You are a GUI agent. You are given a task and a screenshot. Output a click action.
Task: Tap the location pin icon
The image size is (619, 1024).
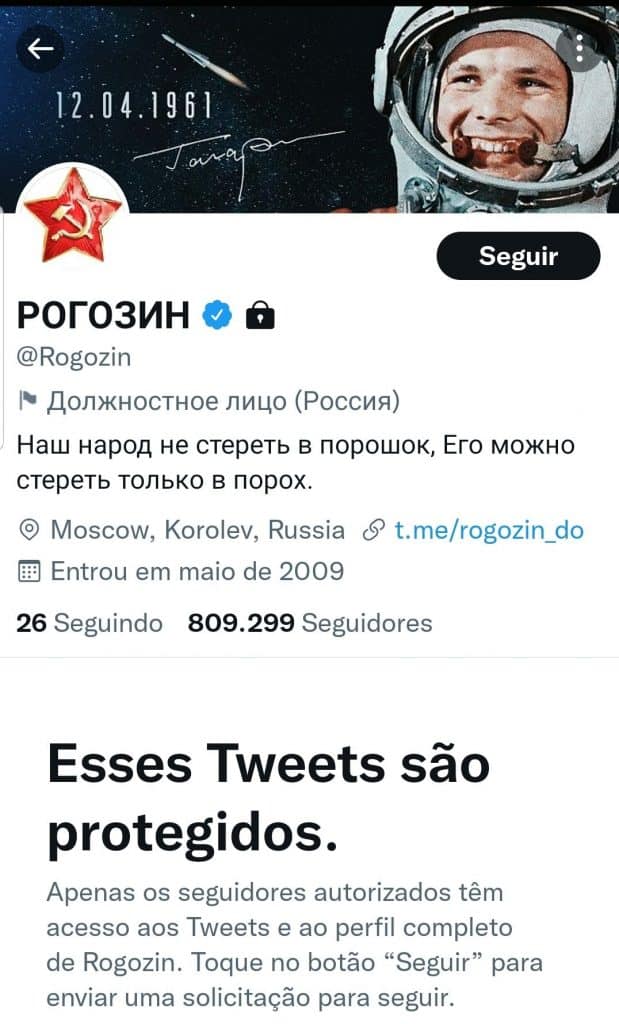click(x=29, y=530)
